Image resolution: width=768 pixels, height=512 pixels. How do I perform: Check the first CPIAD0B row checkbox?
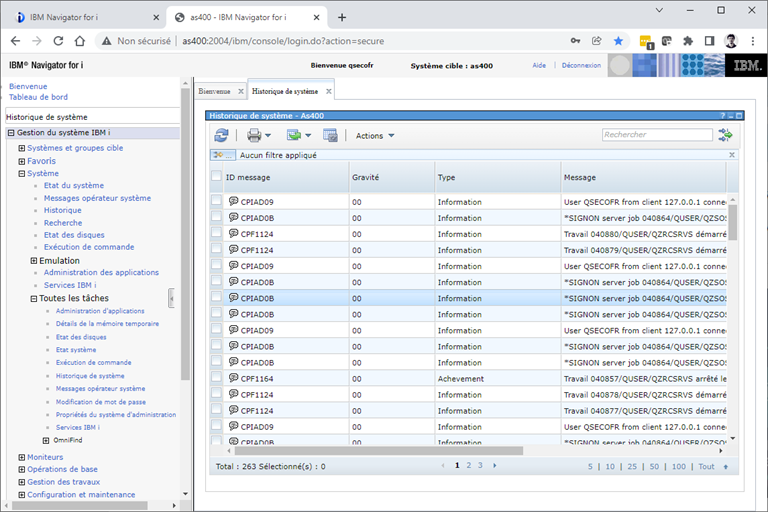tap(216, 217)
